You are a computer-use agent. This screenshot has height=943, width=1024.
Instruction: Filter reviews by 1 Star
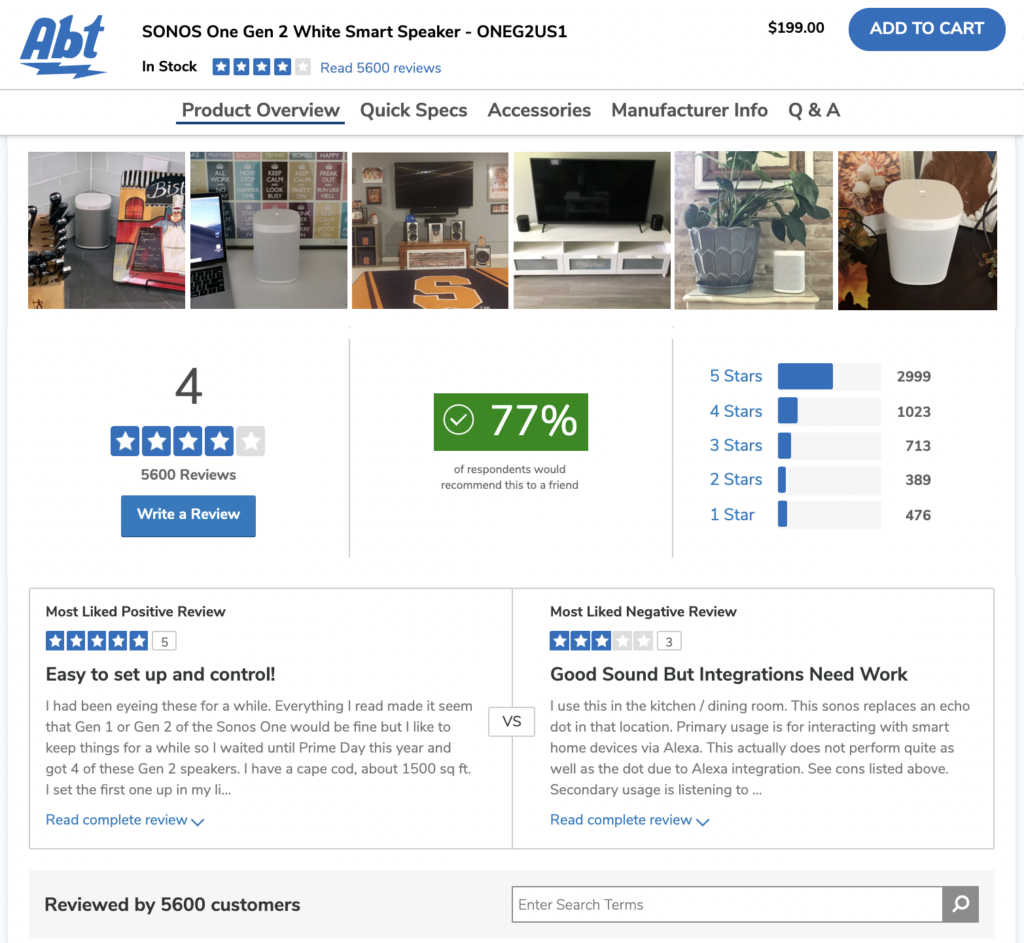(732, 515)
